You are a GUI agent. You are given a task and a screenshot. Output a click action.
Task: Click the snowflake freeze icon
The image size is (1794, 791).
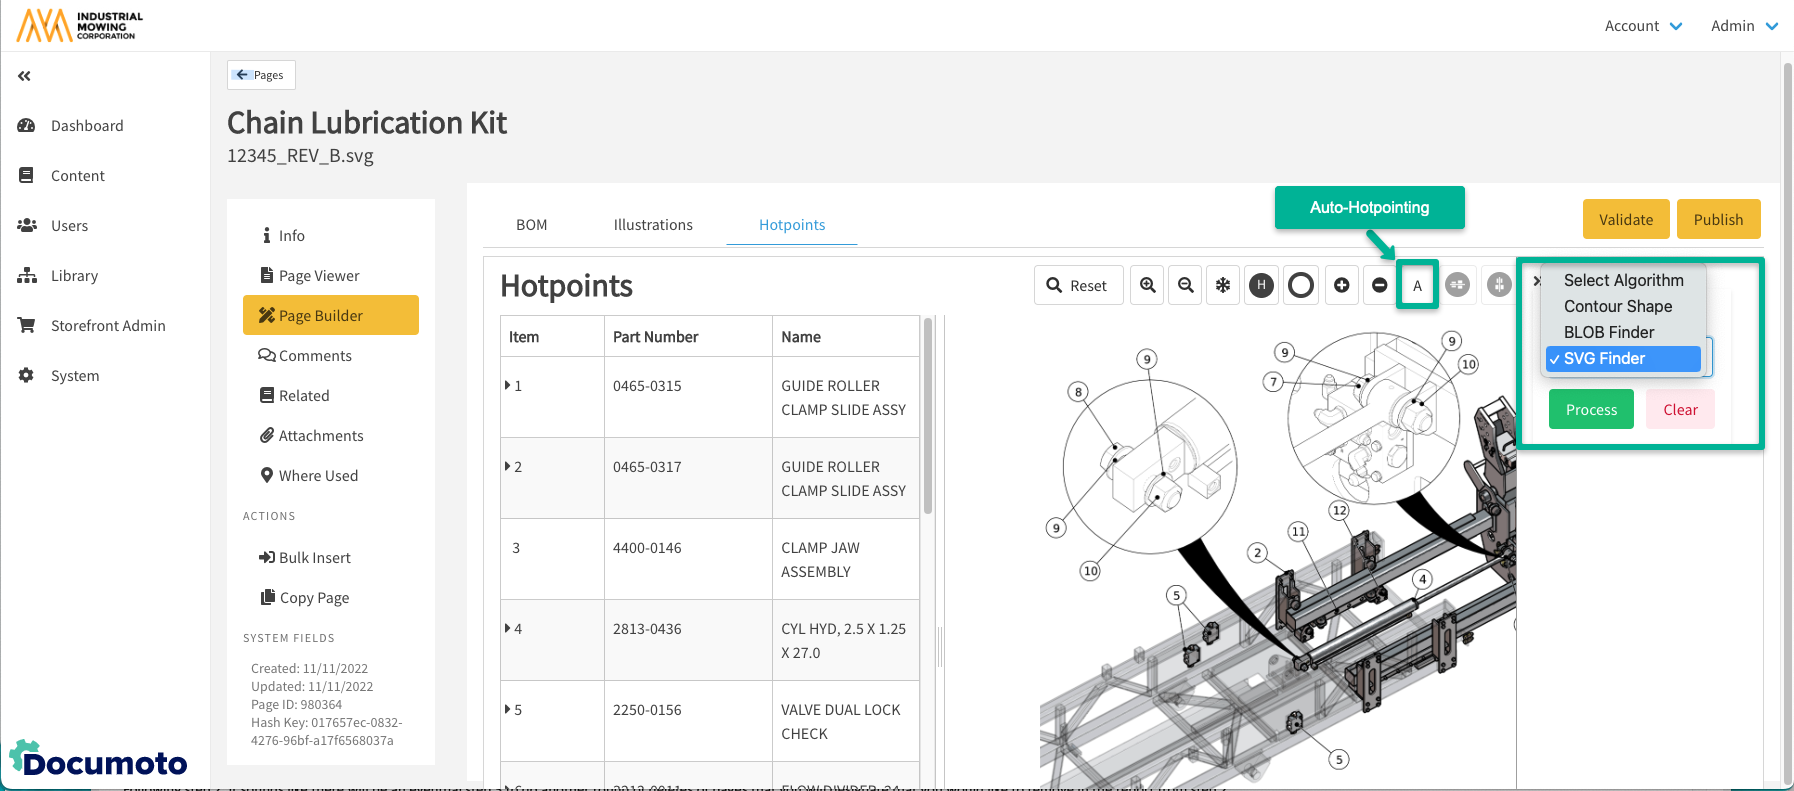coord(1223,285)
